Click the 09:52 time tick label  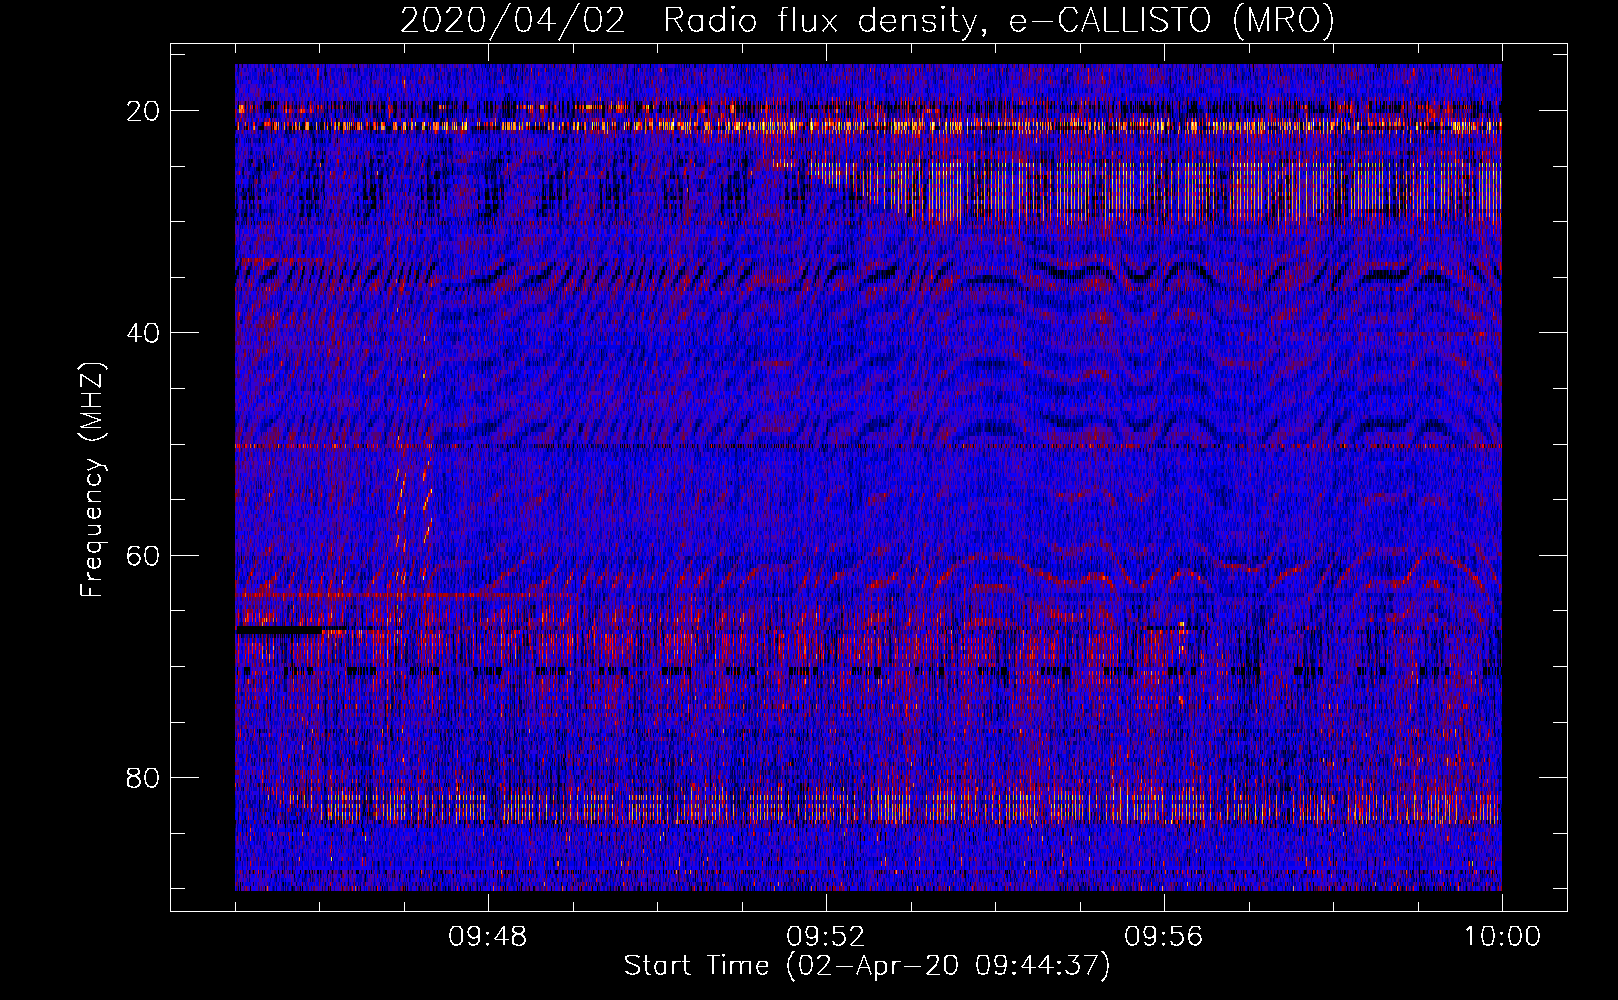826,937
